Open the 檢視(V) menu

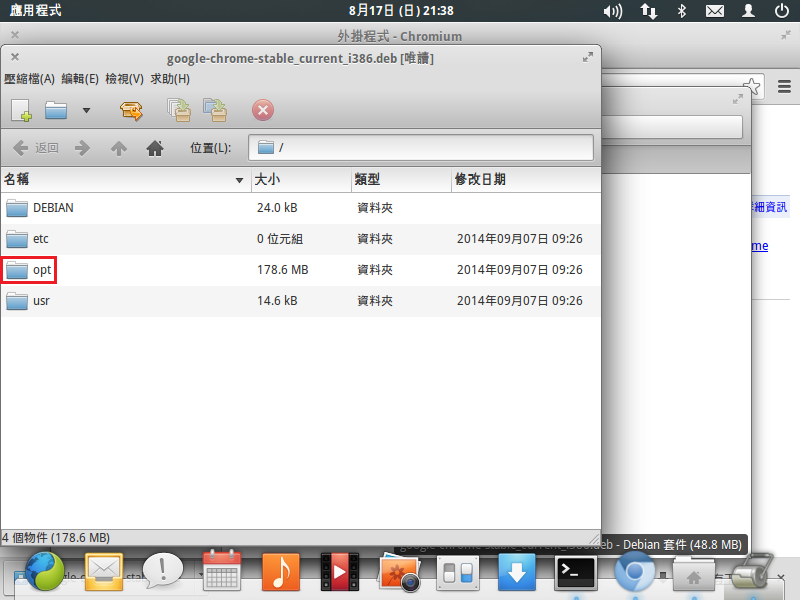pos(124,79)
